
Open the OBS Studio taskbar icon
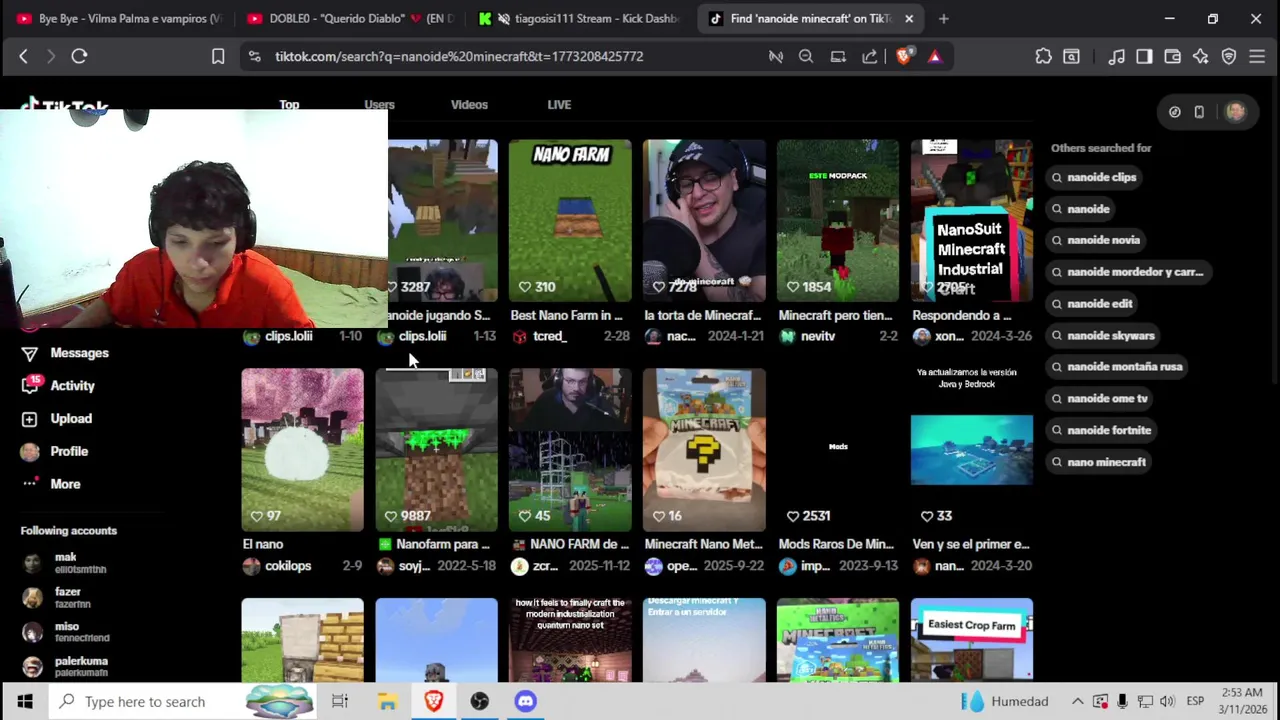(479, 701)
